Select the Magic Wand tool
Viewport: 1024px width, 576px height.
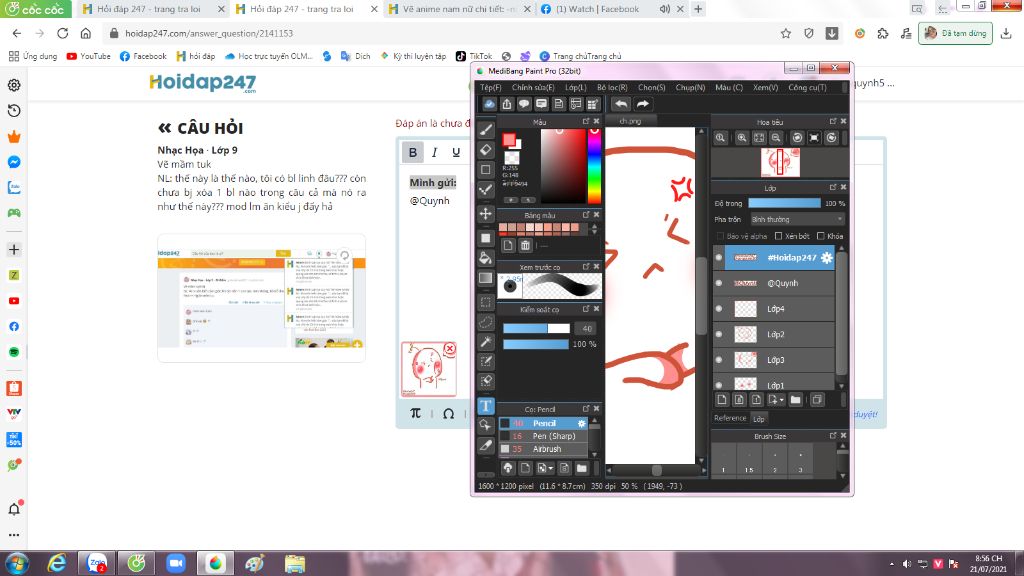[486, 342]
